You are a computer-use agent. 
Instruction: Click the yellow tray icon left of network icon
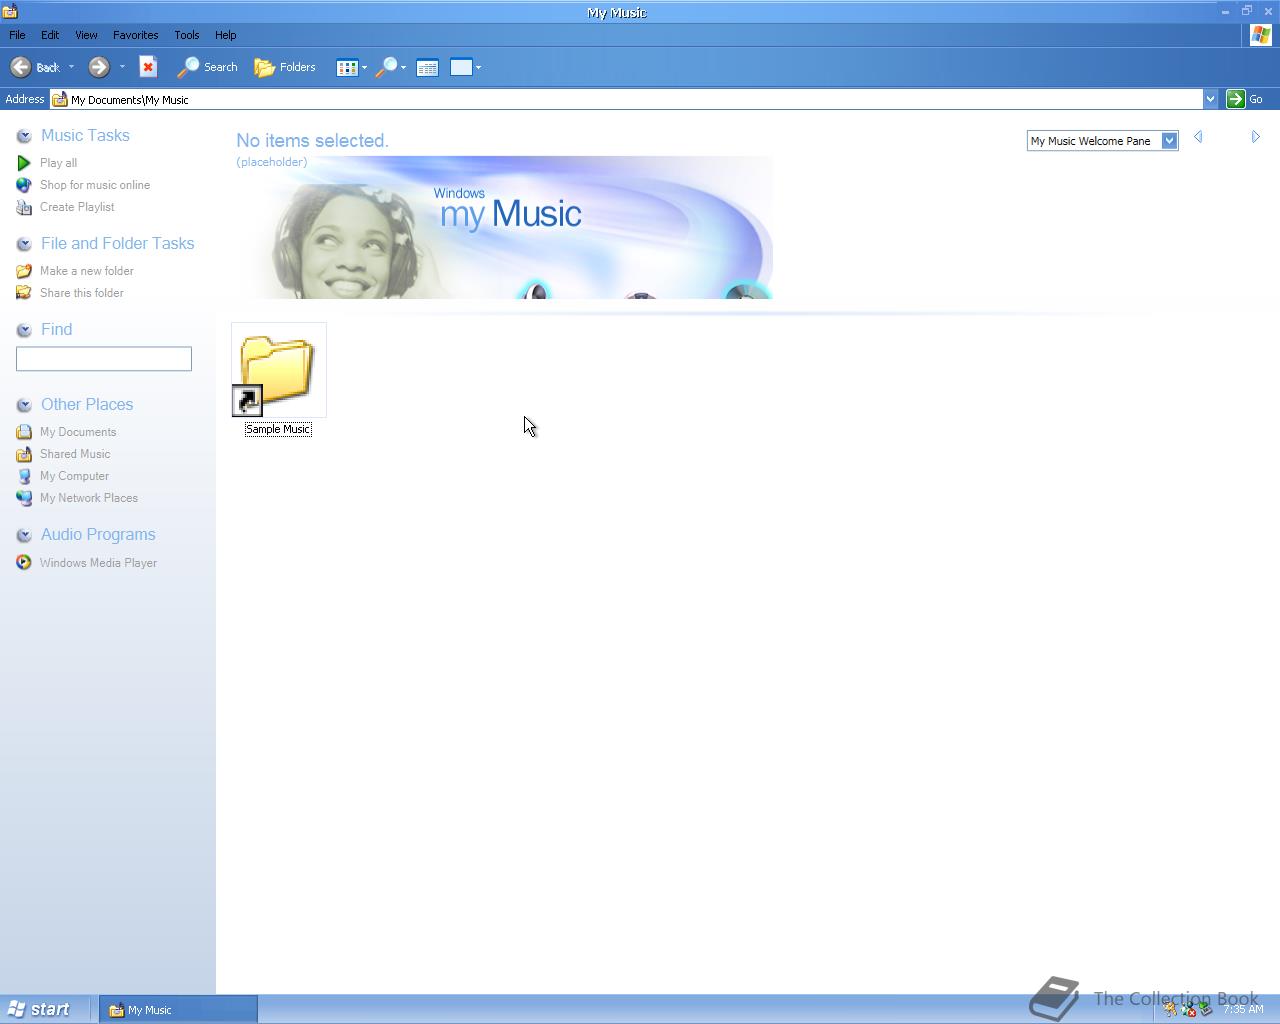[1170, 1010]
